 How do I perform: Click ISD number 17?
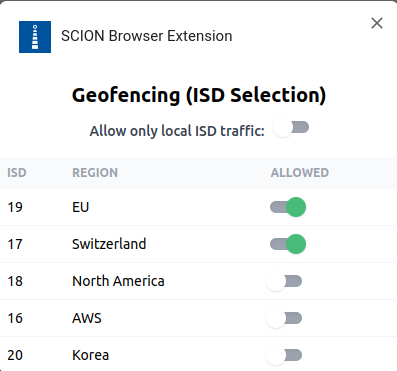click(x=15, y=244)
